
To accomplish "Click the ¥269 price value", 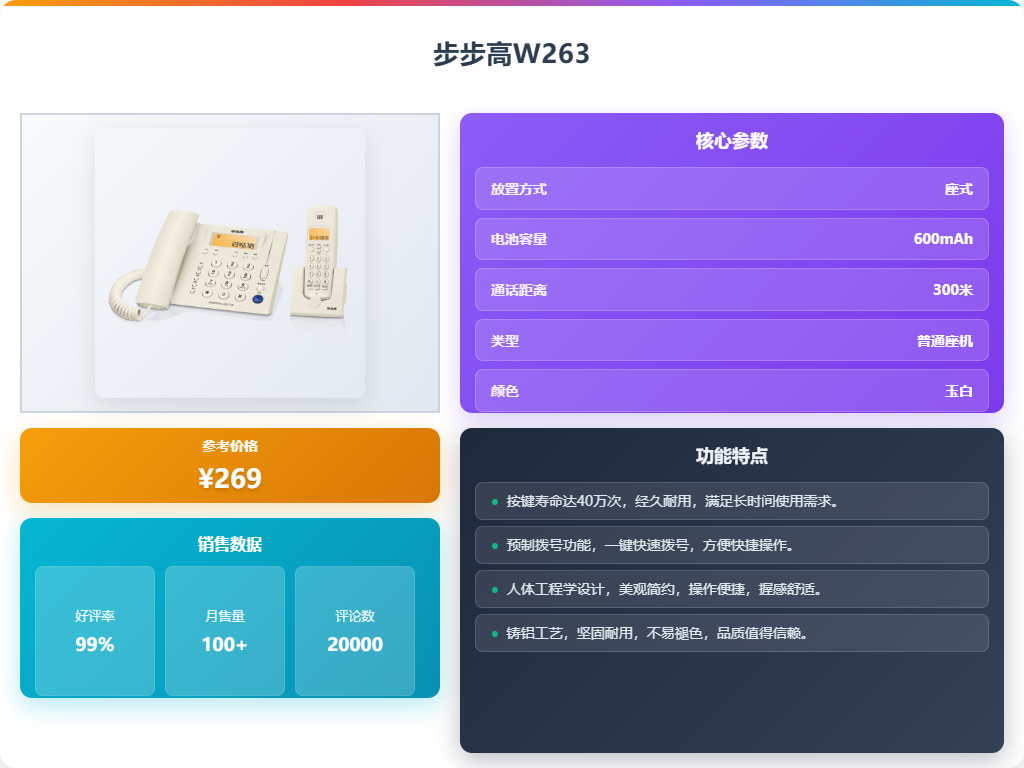I will tap(230, 479).
